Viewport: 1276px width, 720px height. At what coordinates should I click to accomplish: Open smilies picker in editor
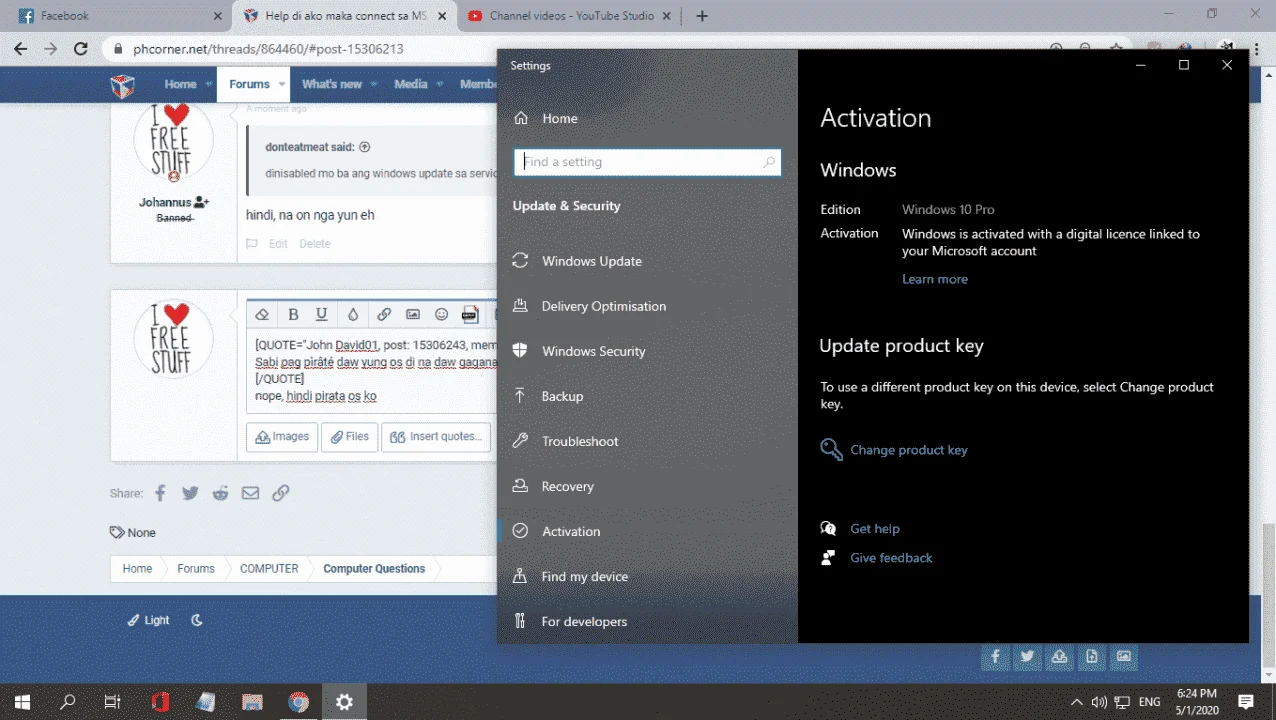[441, 314]
